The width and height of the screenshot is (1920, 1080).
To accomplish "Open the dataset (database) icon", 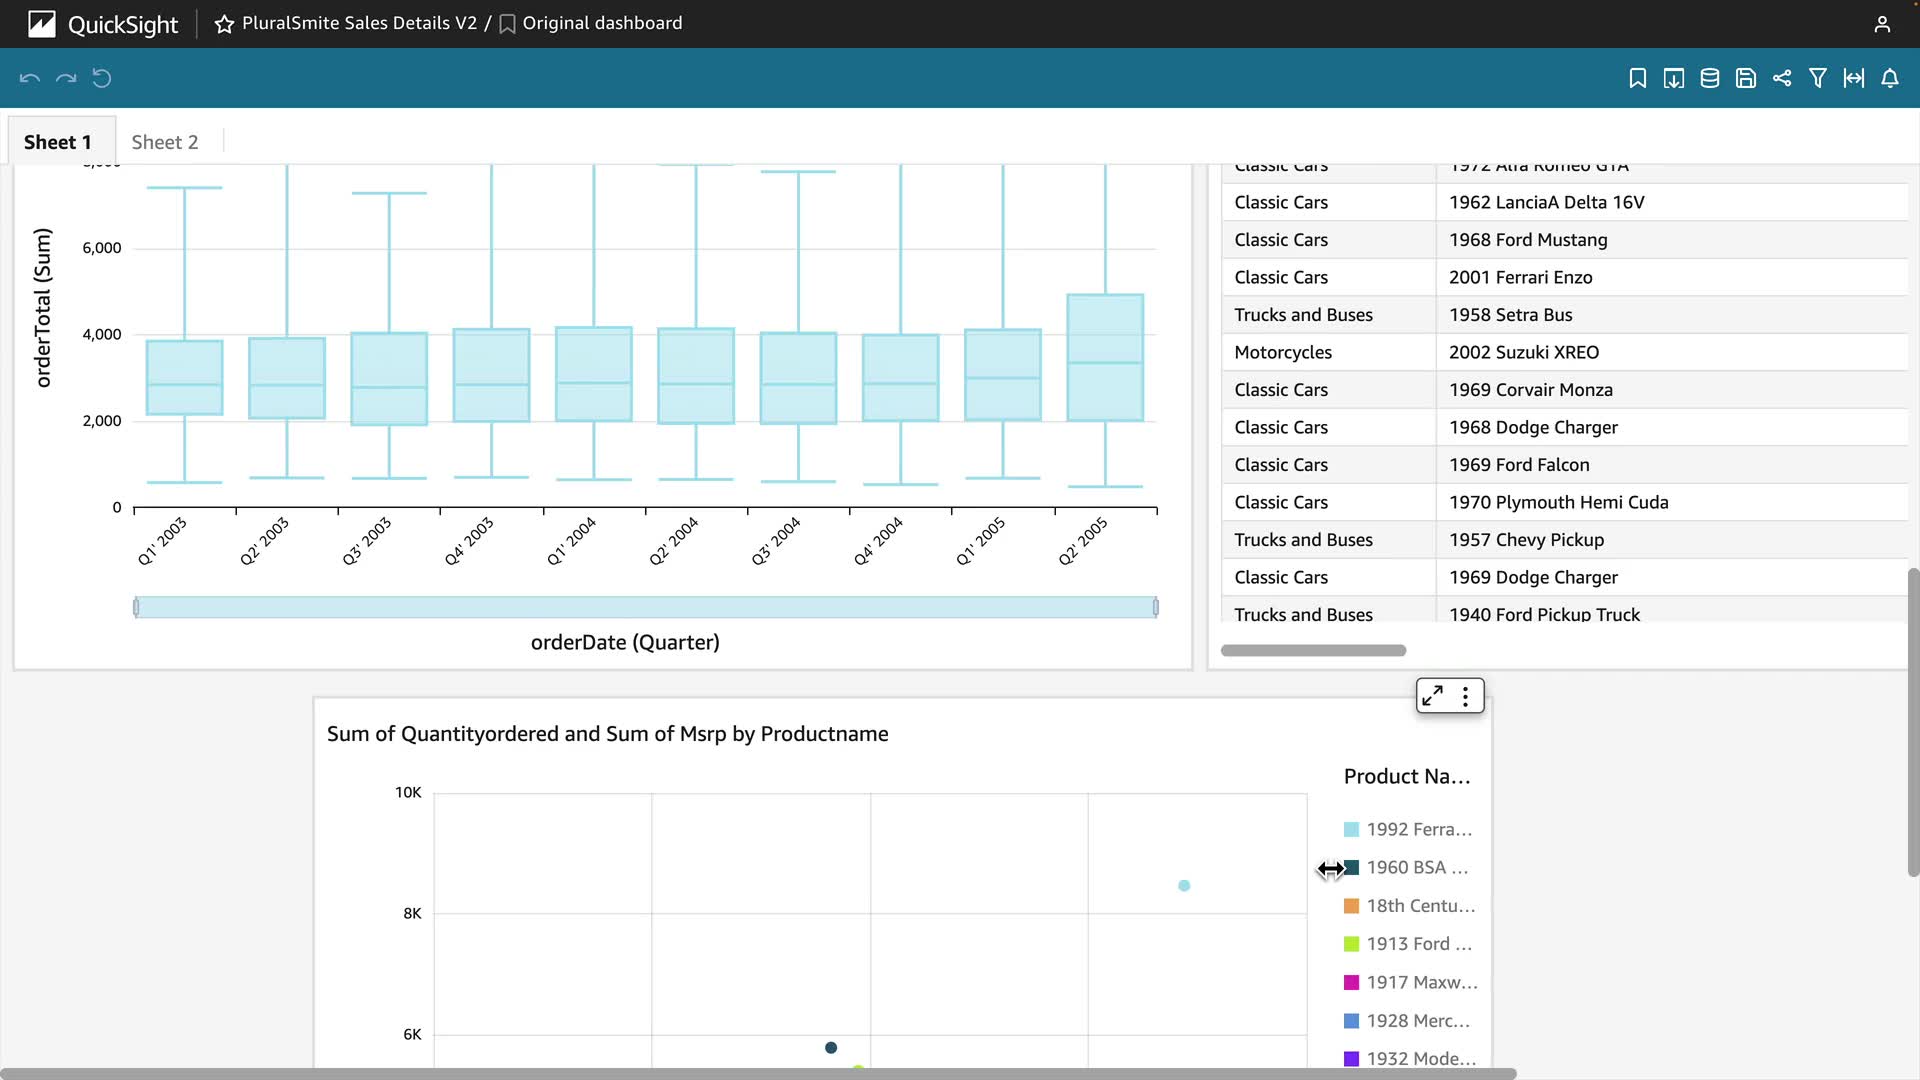I will point(1709,78).
